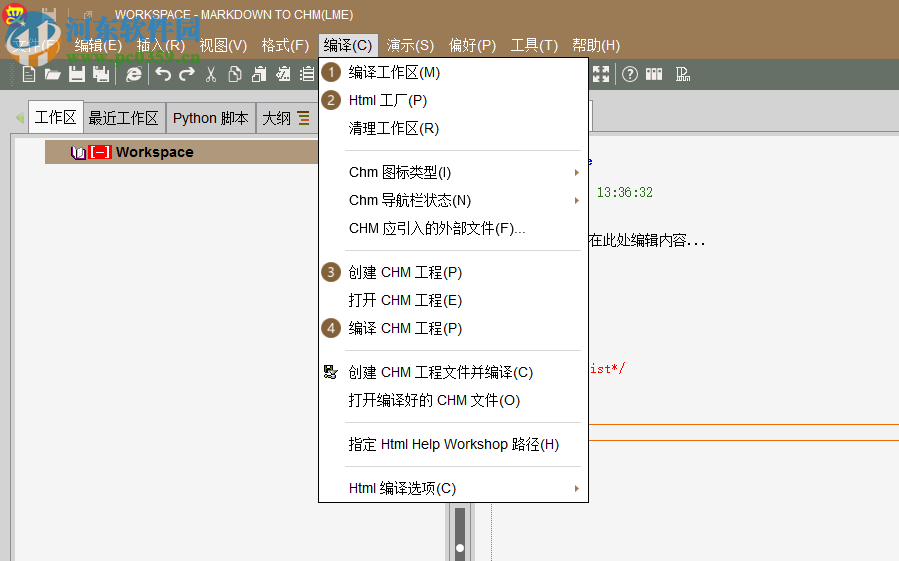Viewport: 899px width, 561px height.
Task: Click the paste special clipboard icon
Action: point(283,74)
